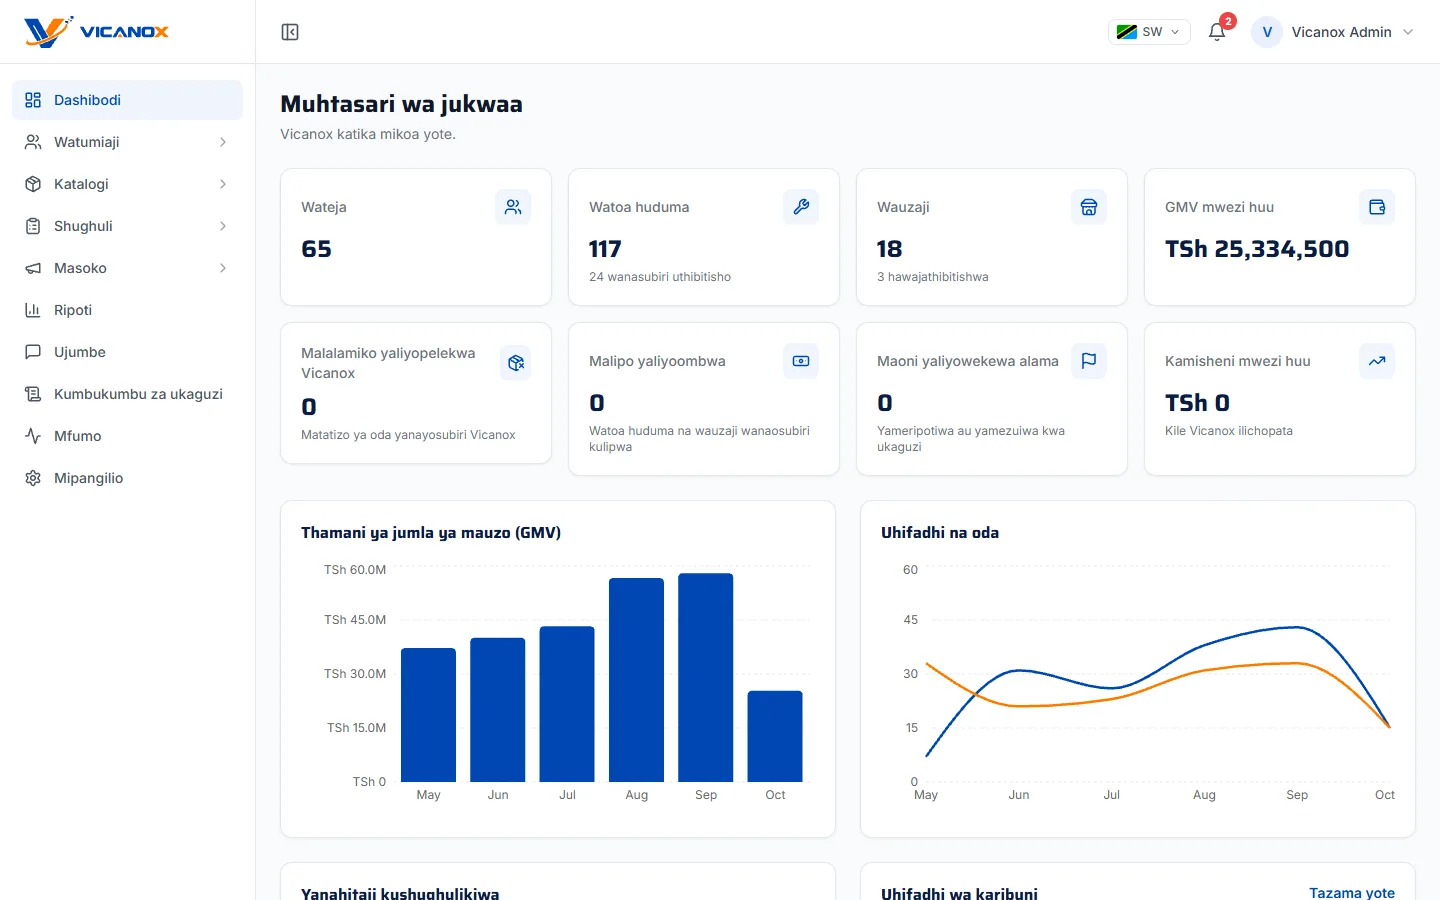Click the Vicanox logo
The width and height of the screenshot is (1440, 900).
pos(96,32)
